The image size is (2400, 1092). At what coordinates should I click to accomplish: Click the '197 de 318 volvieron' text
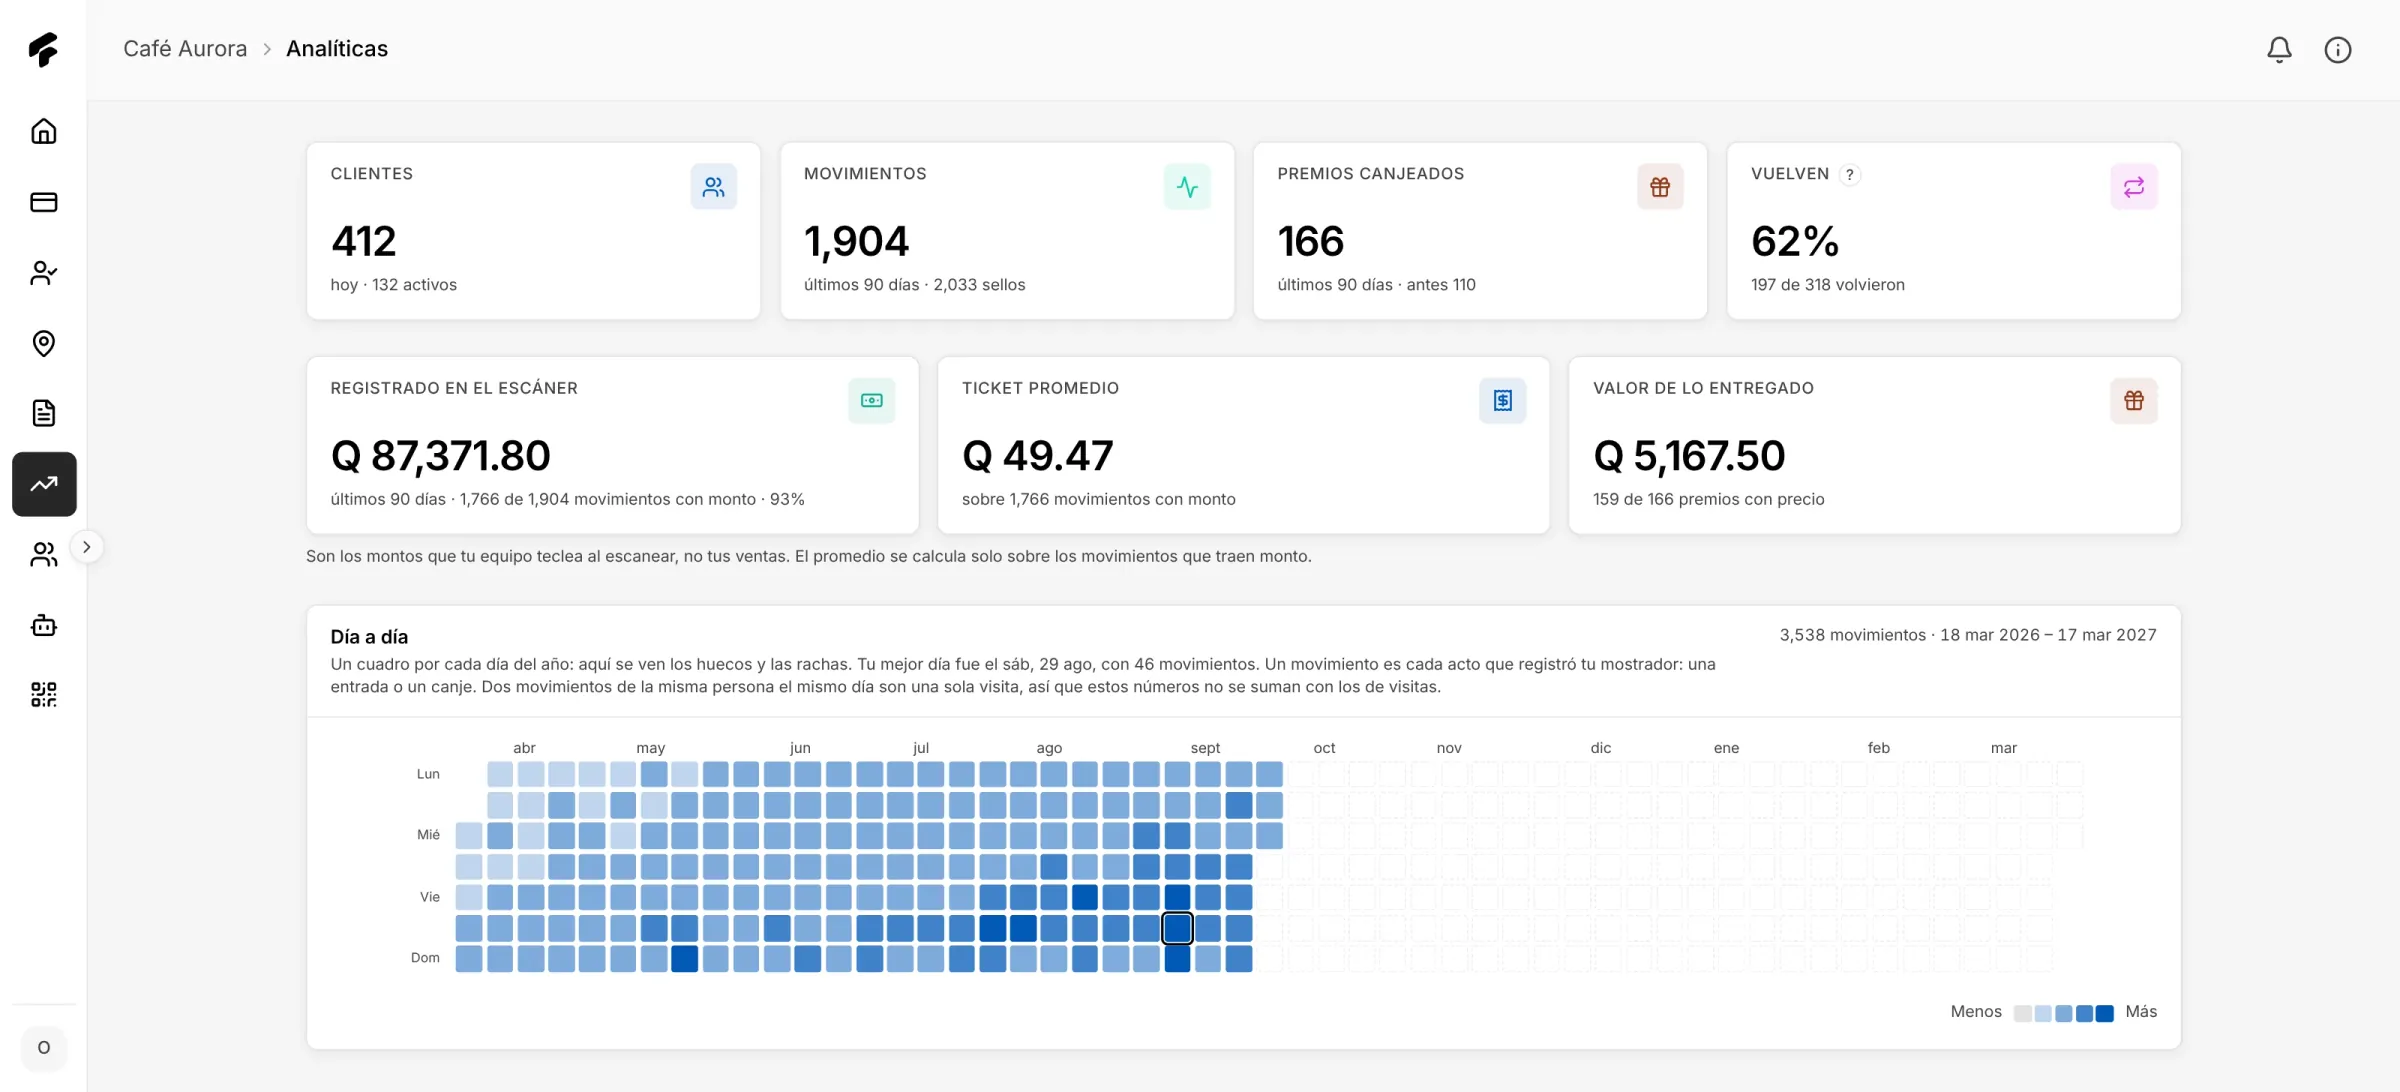[1828, 285]
